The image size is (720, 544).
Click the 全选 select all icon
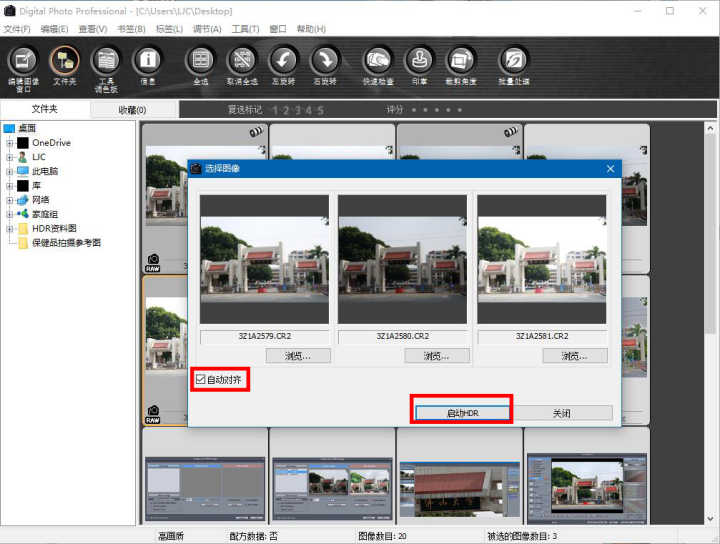pyautogui.click(x=201, y=62)
